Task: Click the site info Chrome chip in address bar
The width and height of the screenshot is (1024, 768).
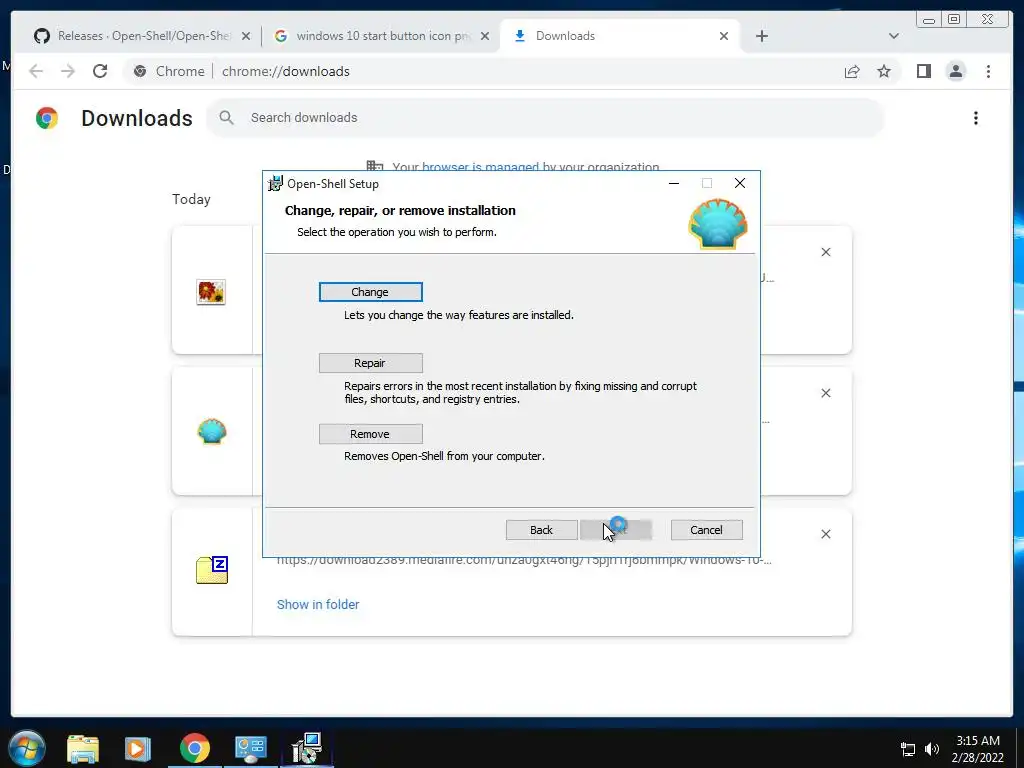Action: [x=169, y=71]
